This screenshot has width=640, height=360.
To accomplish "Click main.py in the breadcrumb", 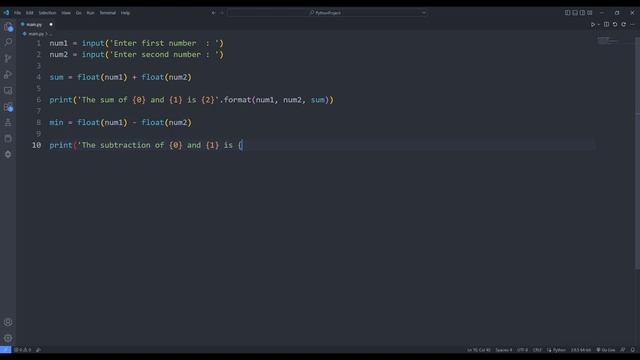I will point(36,34).
